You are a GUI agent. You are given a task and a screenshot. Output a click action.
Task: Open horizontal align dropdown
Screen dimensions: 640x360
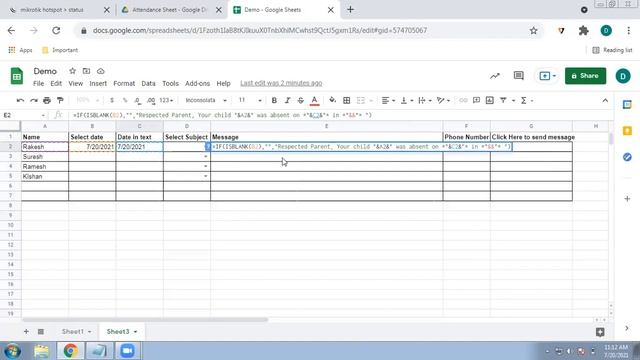[388, 100]
